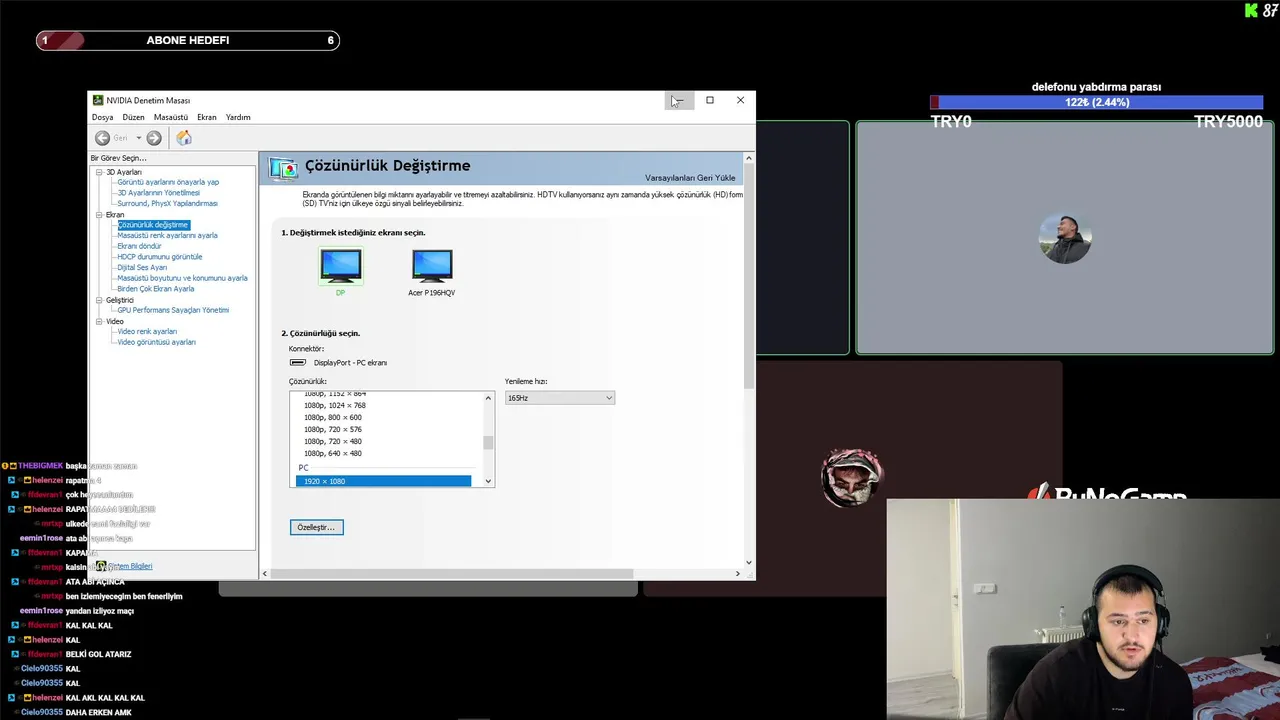Open Görüntü ayarlarını önayarla yap

[x=168, y=182]
